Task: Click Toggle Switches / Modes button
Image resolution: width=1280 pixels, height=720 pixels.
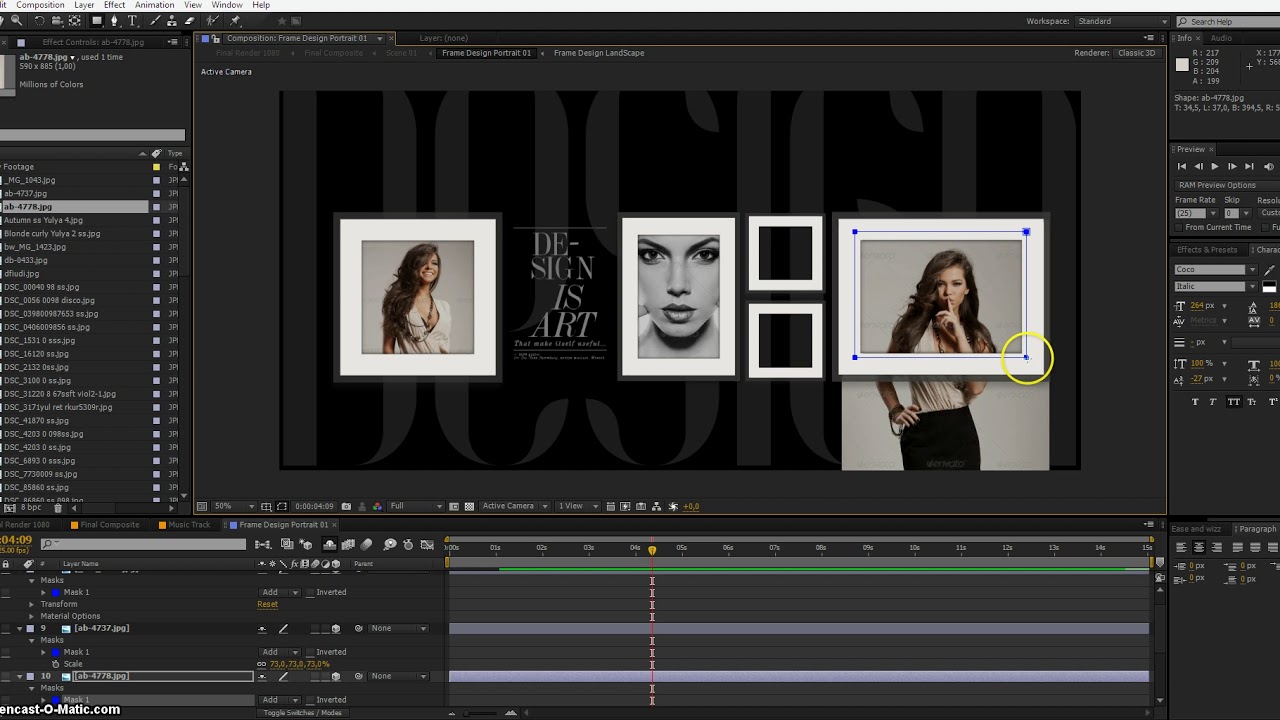Action: pos(303,713)
